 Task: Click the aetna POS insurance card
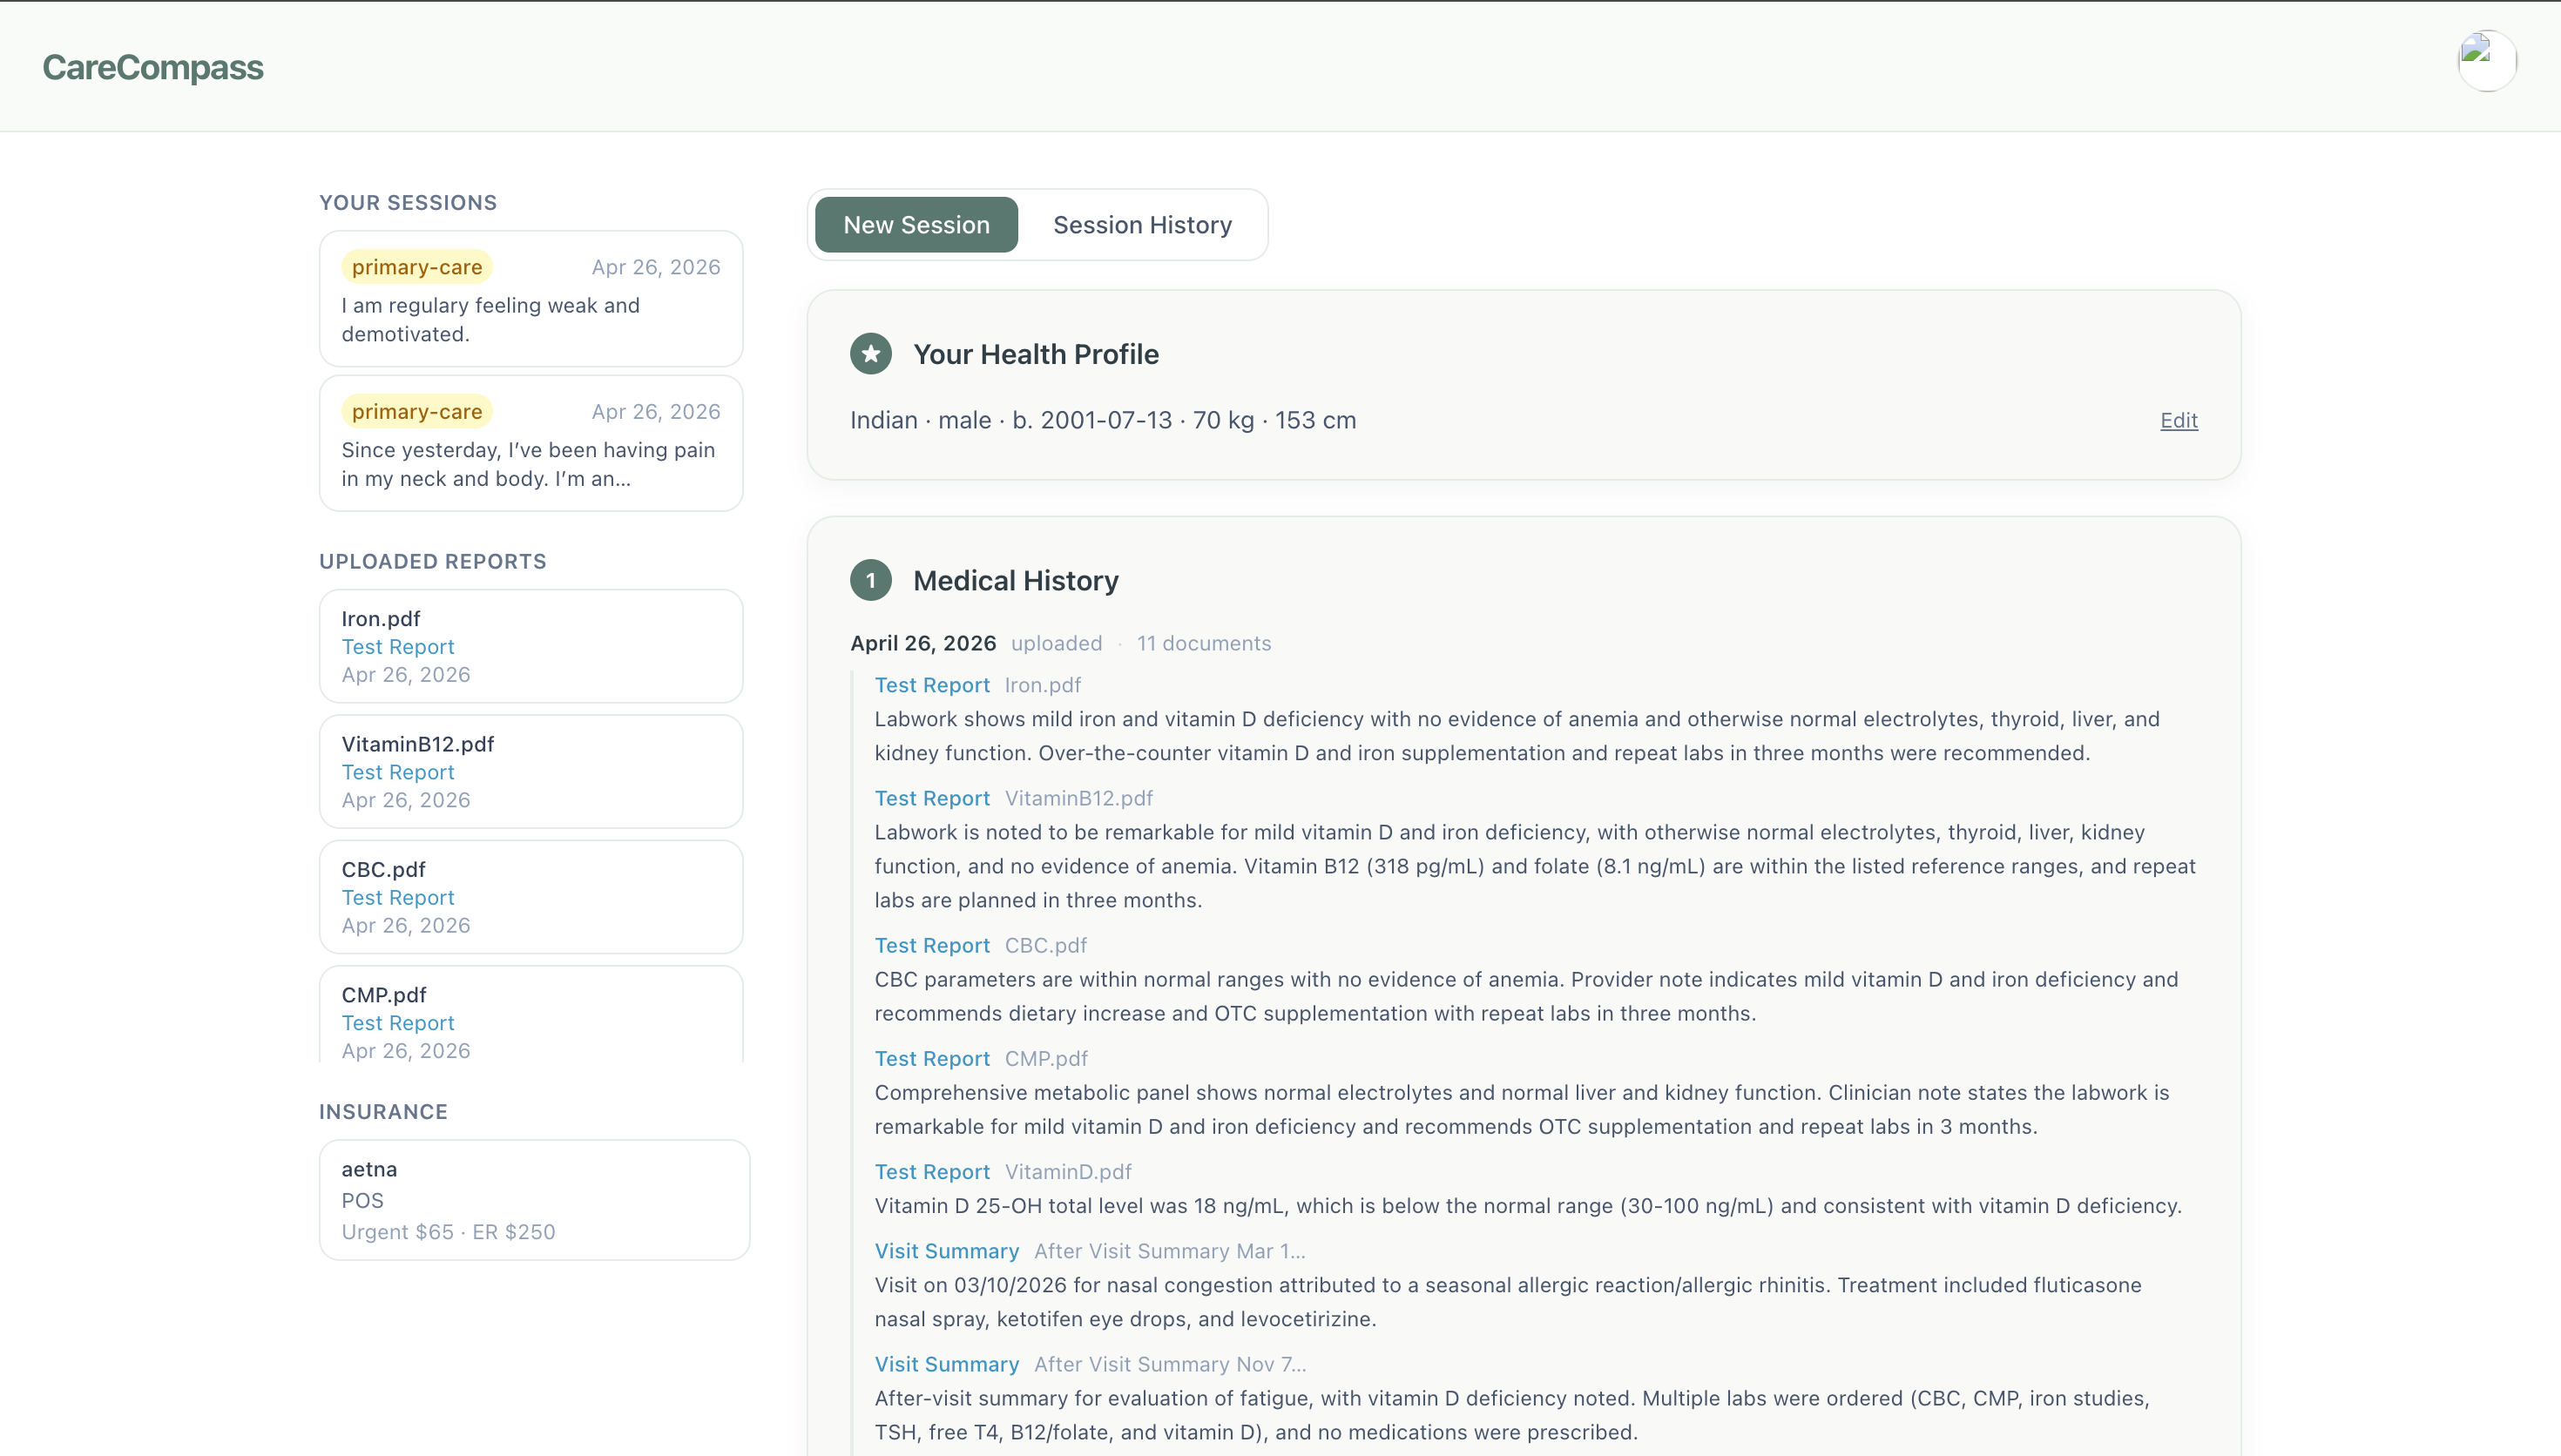[x=534, y=1199]
